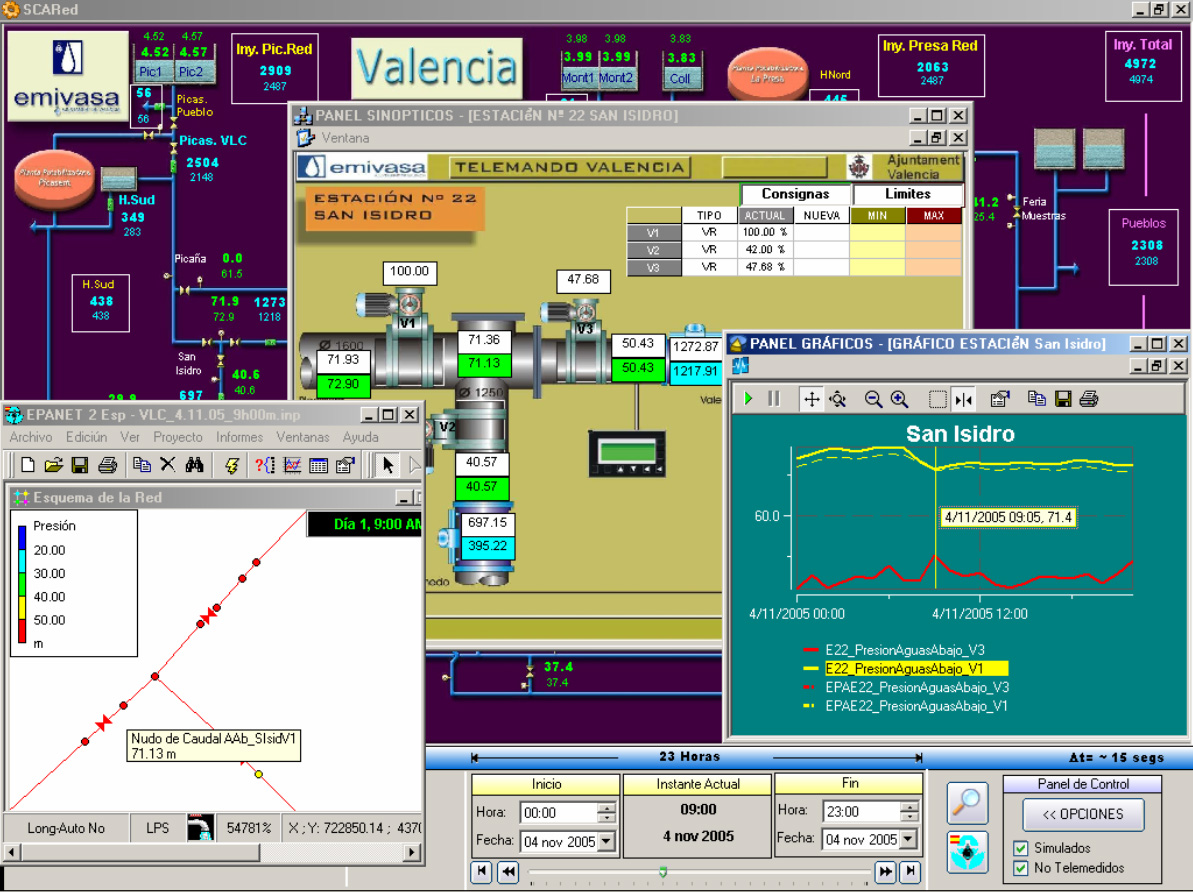Image resolution: width=1193 pixels, height=892 pixels.
Task: Open map options in the EPANET toolbar
Action: (345, 464)
